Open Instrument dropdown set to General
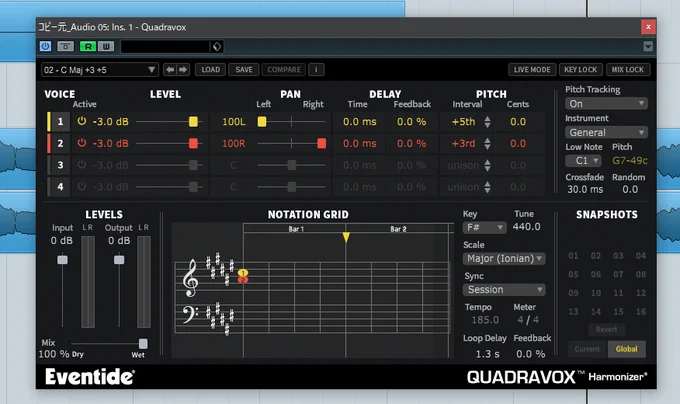The image size is (680, 404). click(x=606, y=132)
